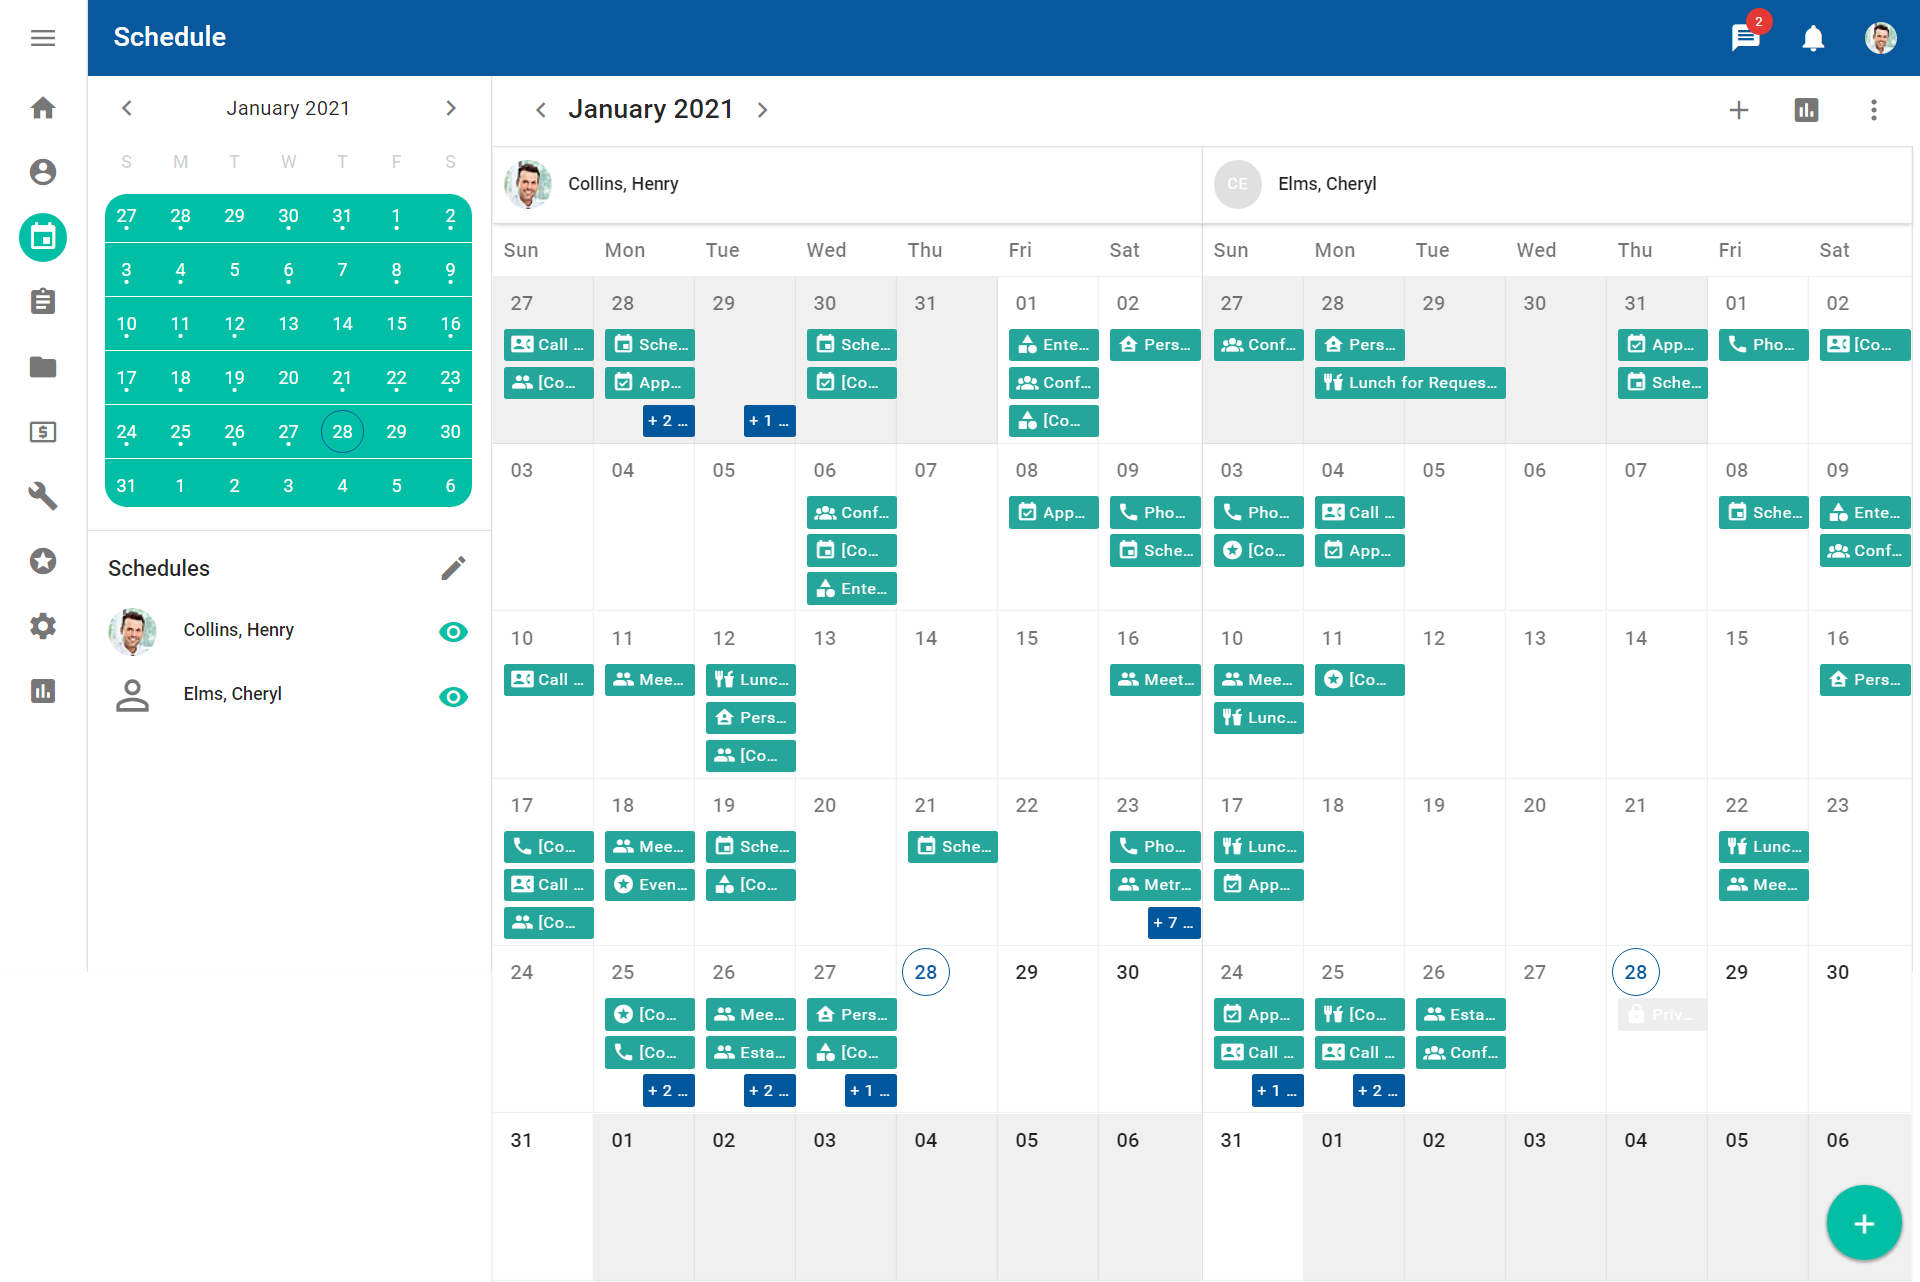This screenshot has height=1282, width=1920.
Task: Open the billing dollar icon in sidebar
Action: 42,432
